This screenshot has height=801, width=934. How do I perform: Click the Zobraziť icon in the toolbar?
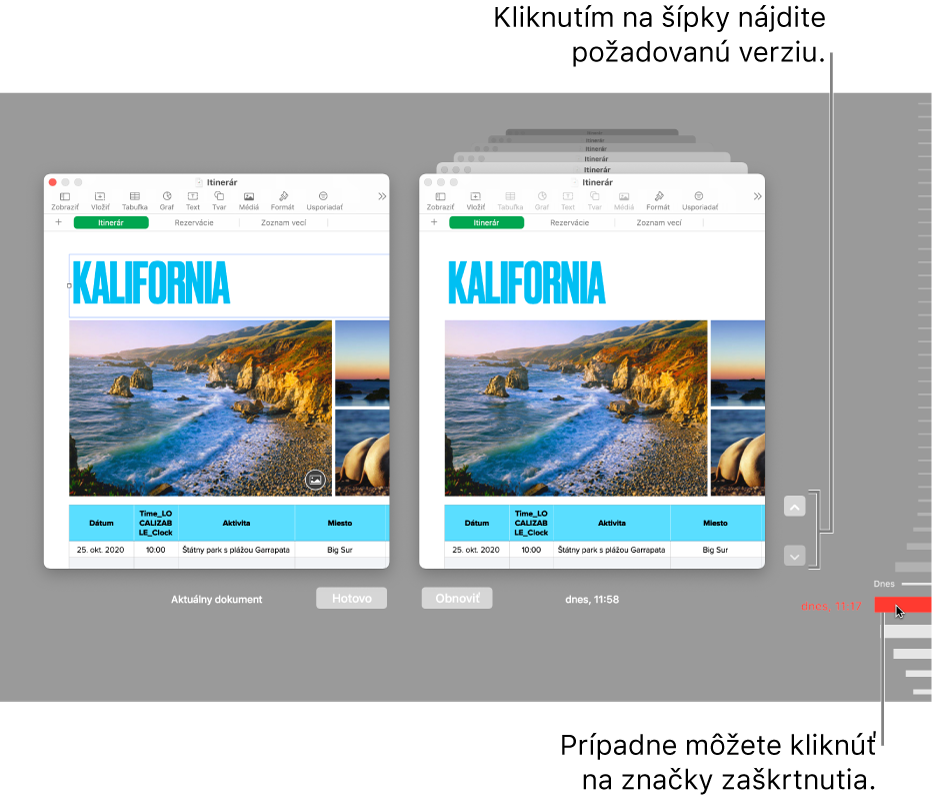click(65, 197)
